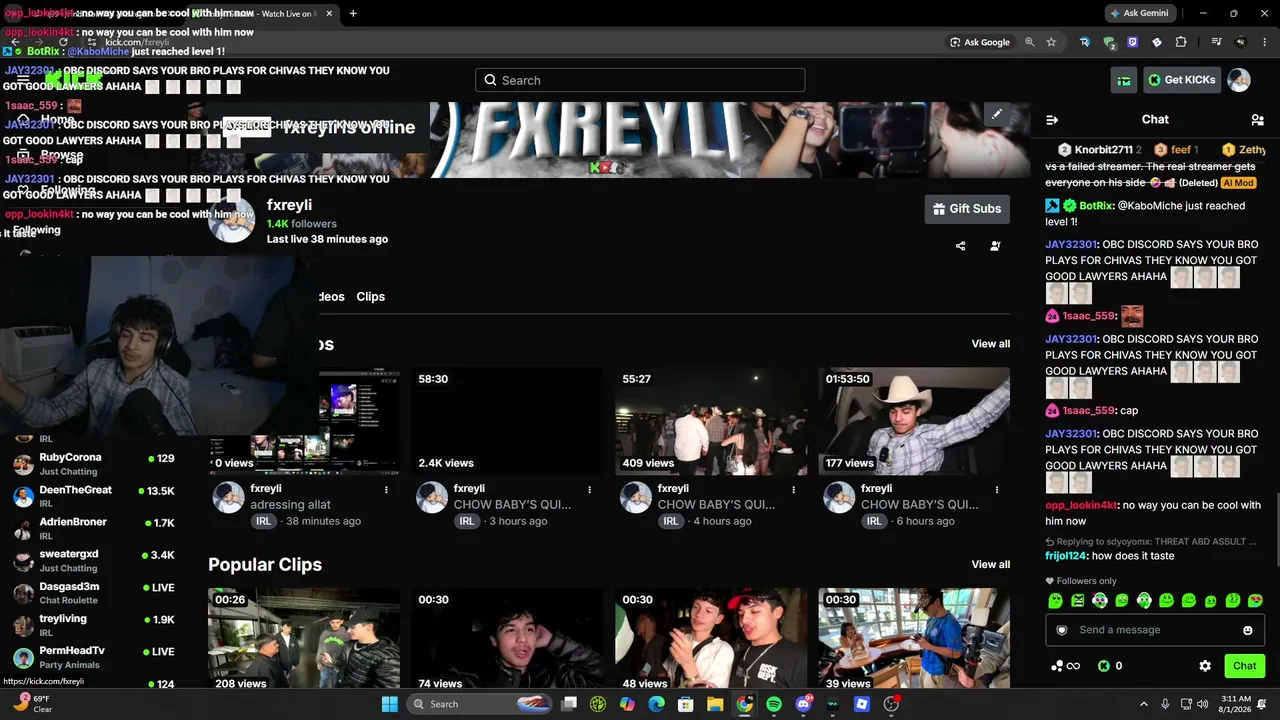Open the chat users icon beside Chat header
The width and height of the screenshot is (1280, 720).
(1257, 120)
